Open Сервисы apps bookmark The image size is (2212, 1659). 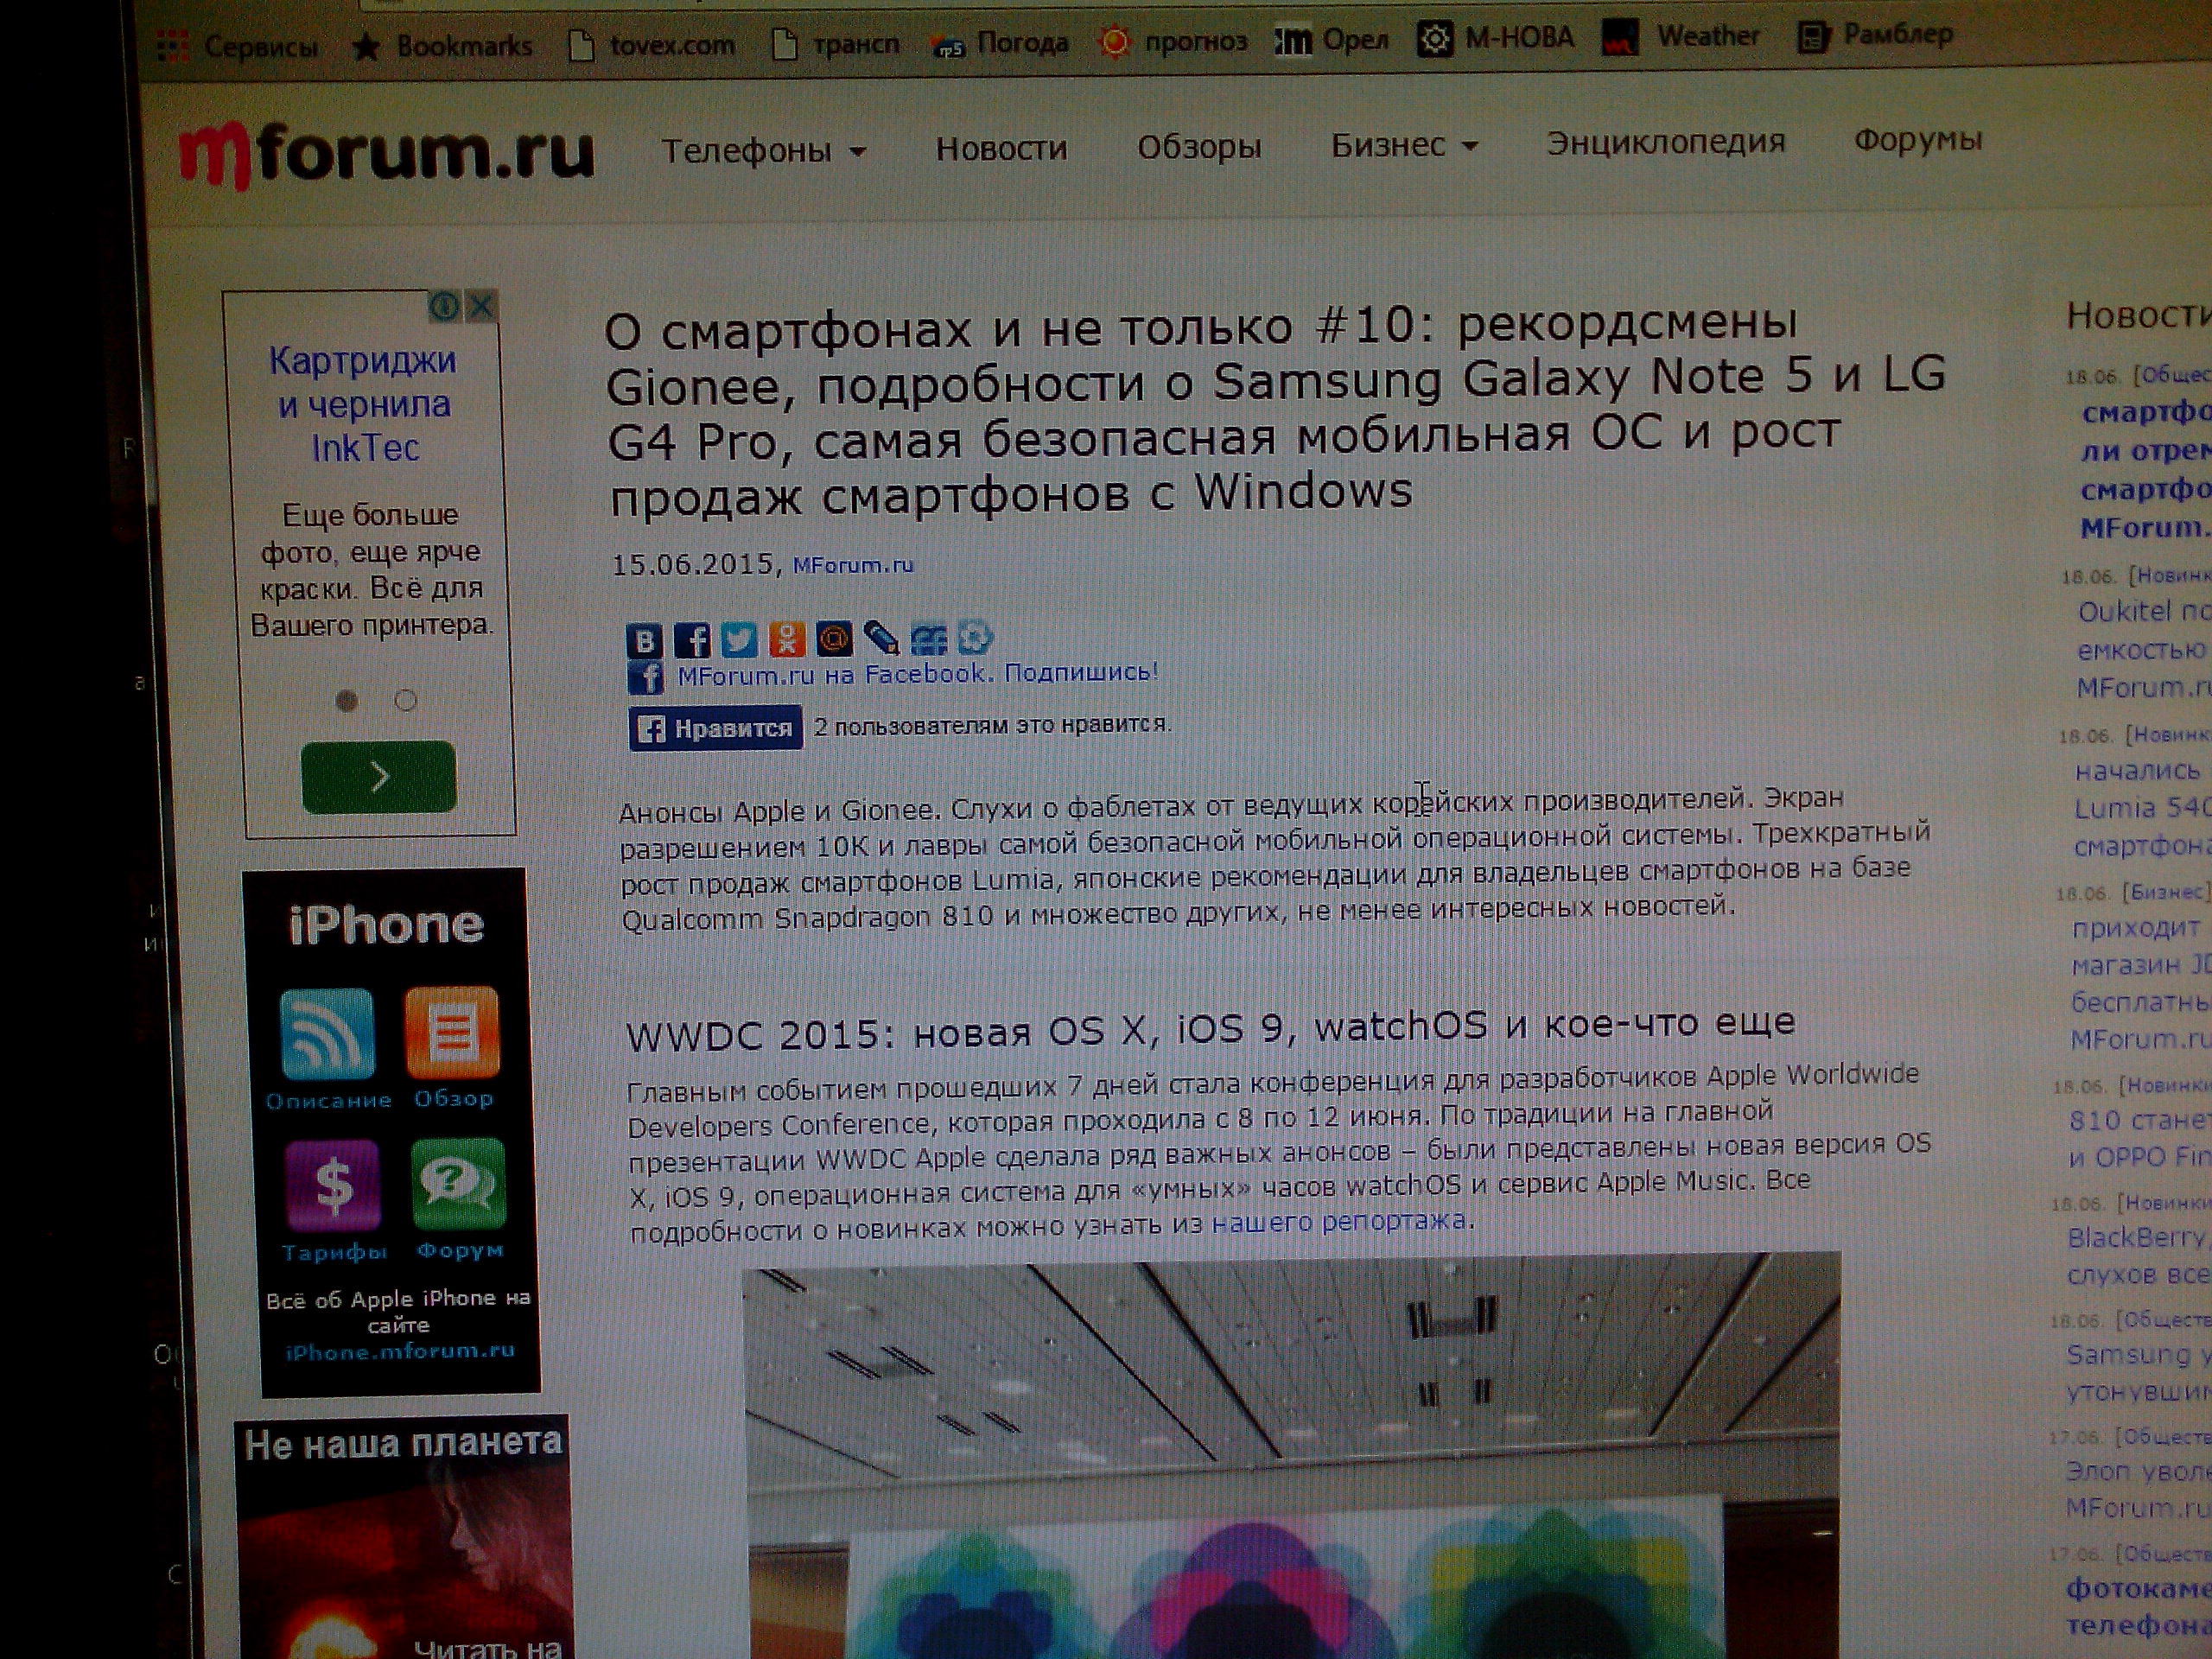238,46
